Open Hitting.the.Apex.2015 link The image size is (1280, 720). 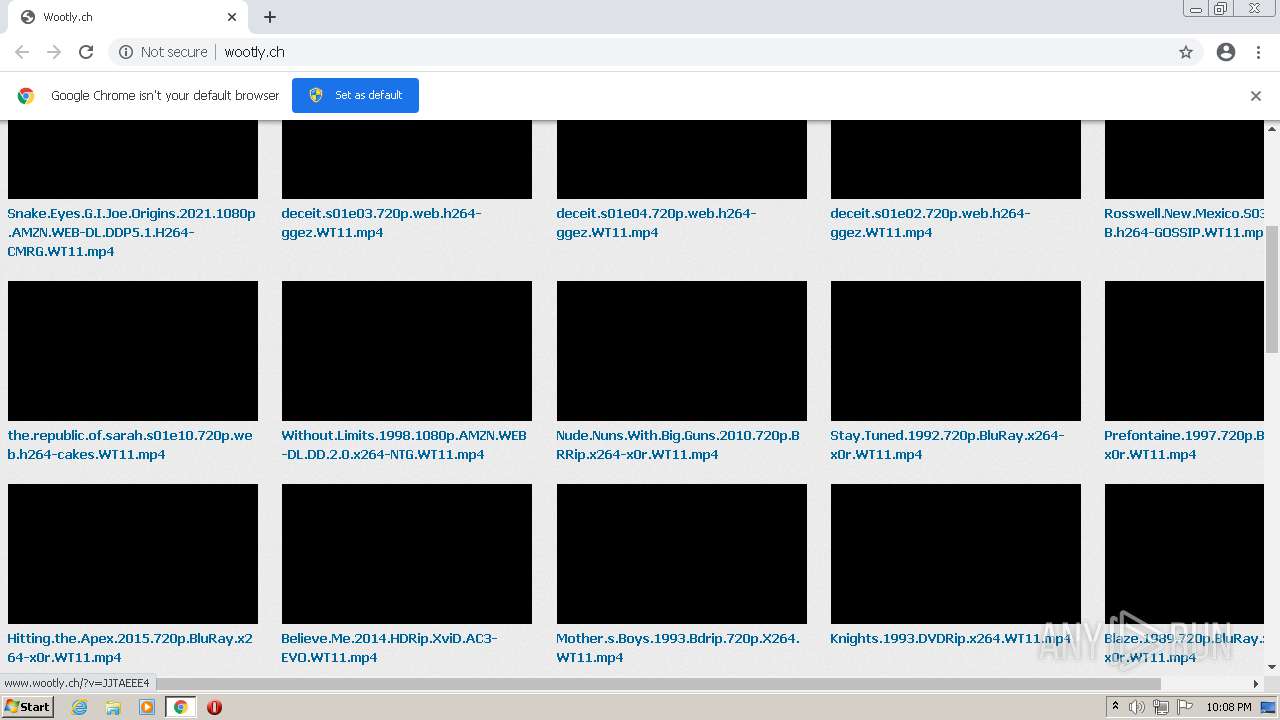click(x=130, y=648)
